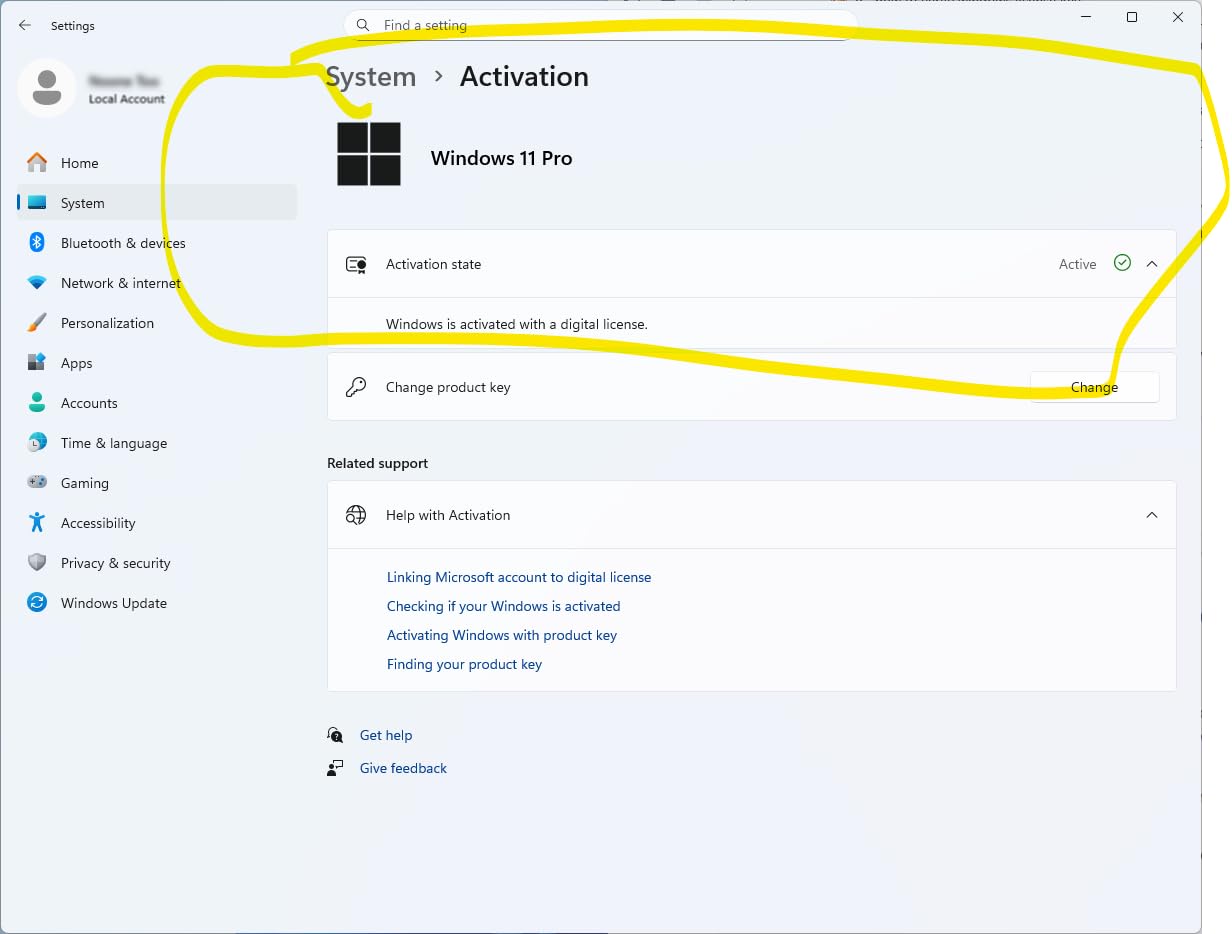
Task: Open Windows Update page
Action: pos(157,603)
